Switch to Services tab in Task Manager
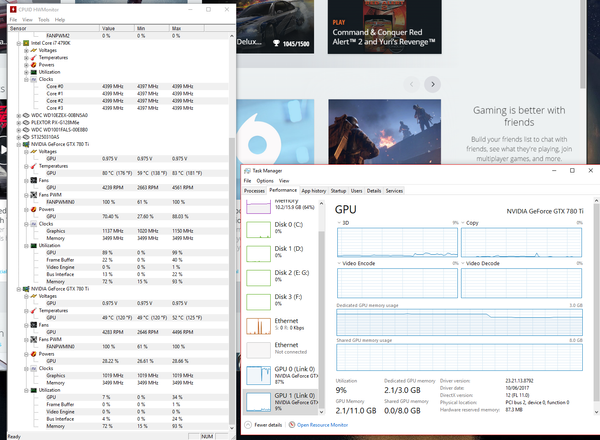The height and width of the screenshot is (440, 600). click(394, 191)
